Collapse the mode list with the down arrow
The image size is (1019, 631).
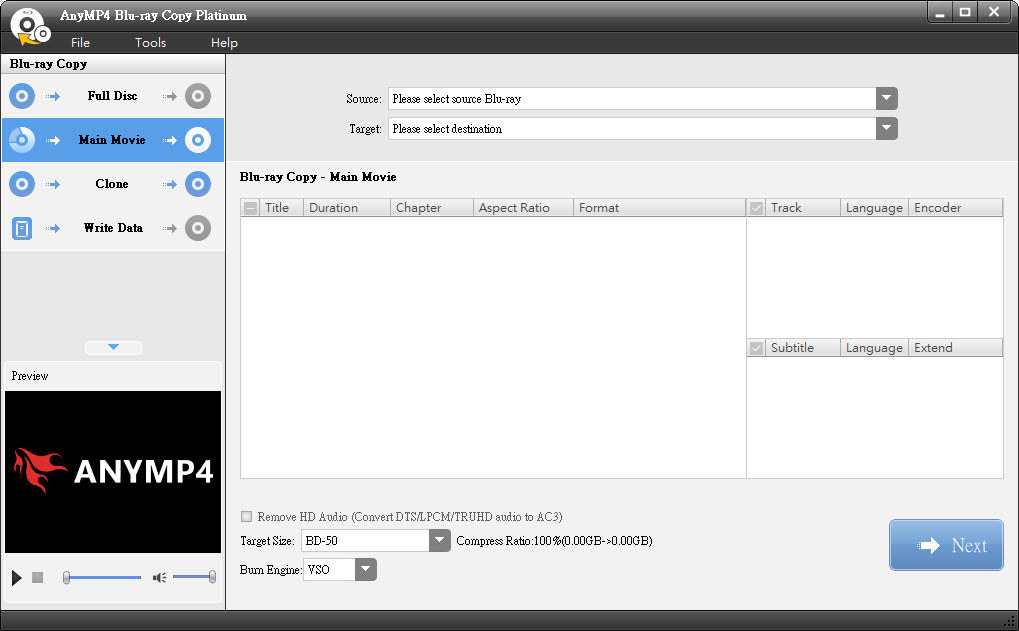tap(113, 347)
